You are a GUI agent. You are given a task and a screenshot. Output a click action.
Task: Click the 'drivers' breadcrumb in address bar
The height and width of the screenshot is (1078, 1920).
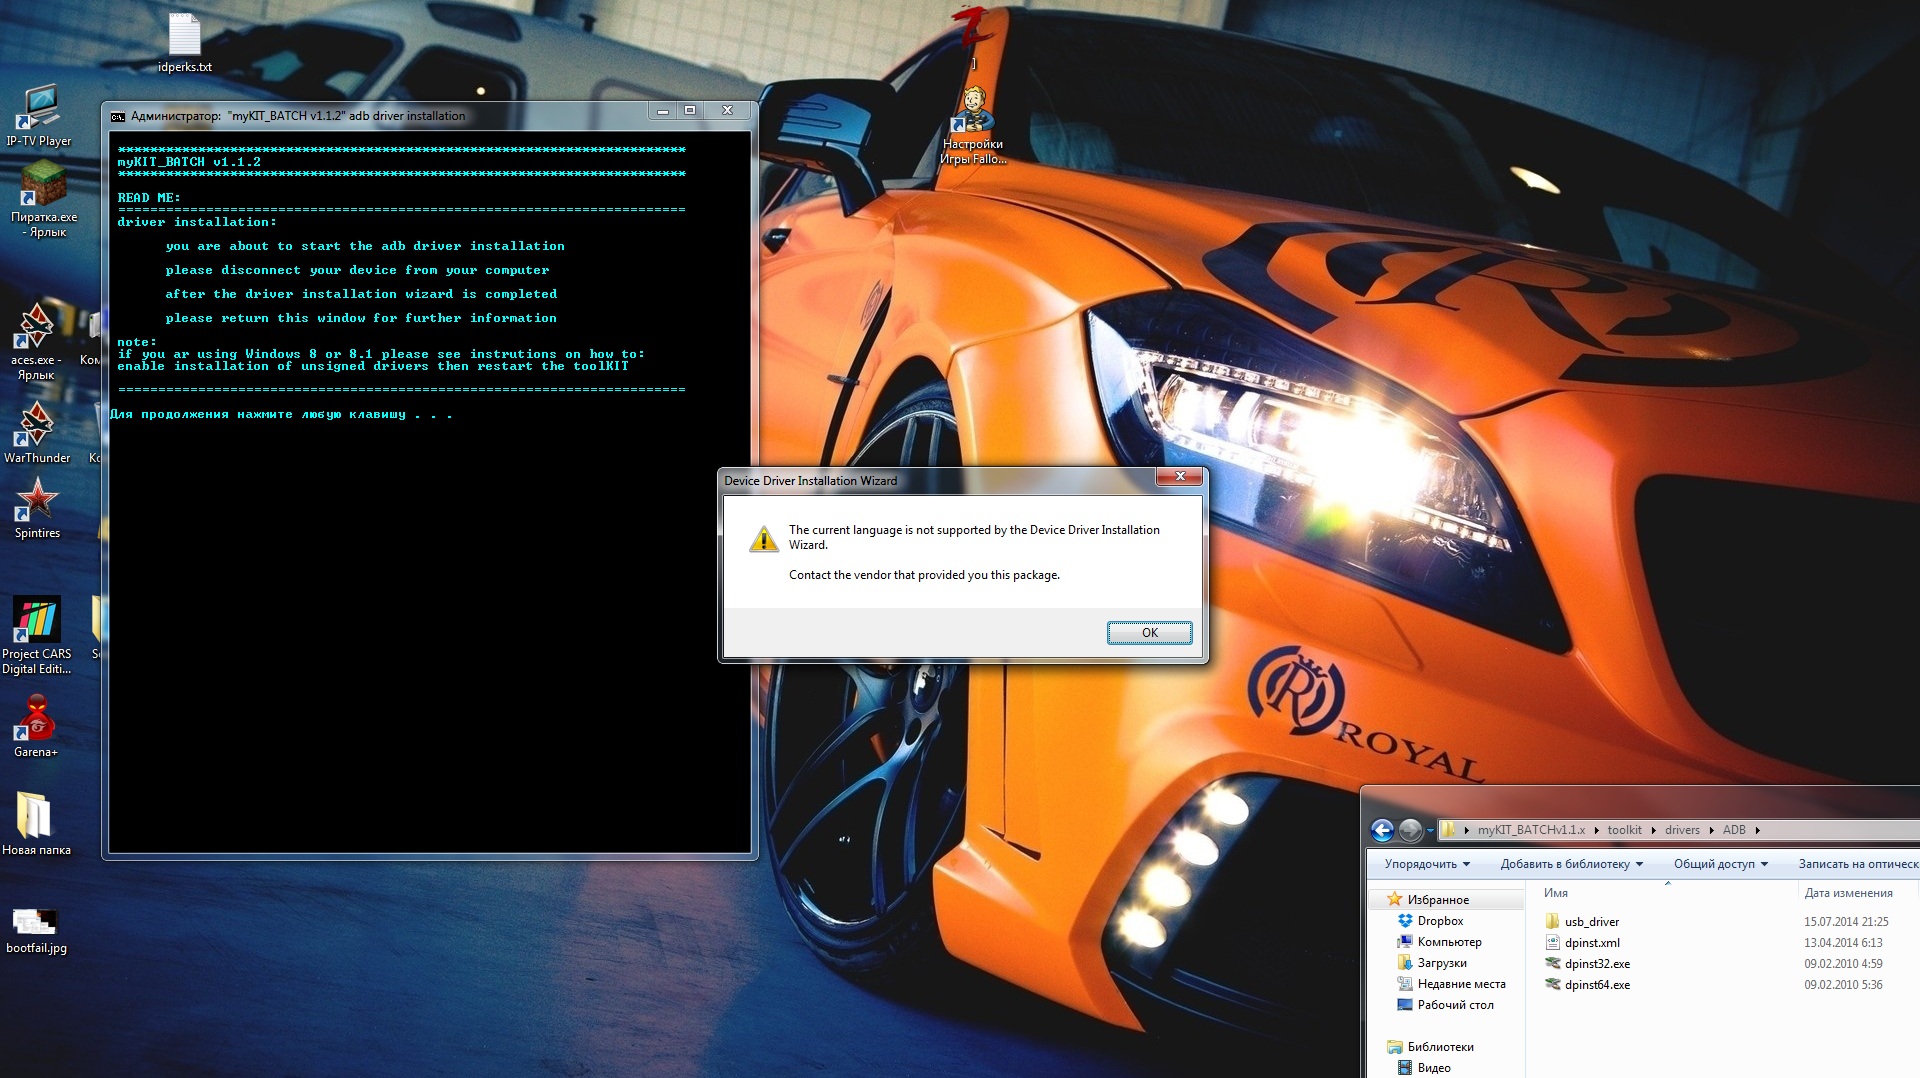point(1681,830)
